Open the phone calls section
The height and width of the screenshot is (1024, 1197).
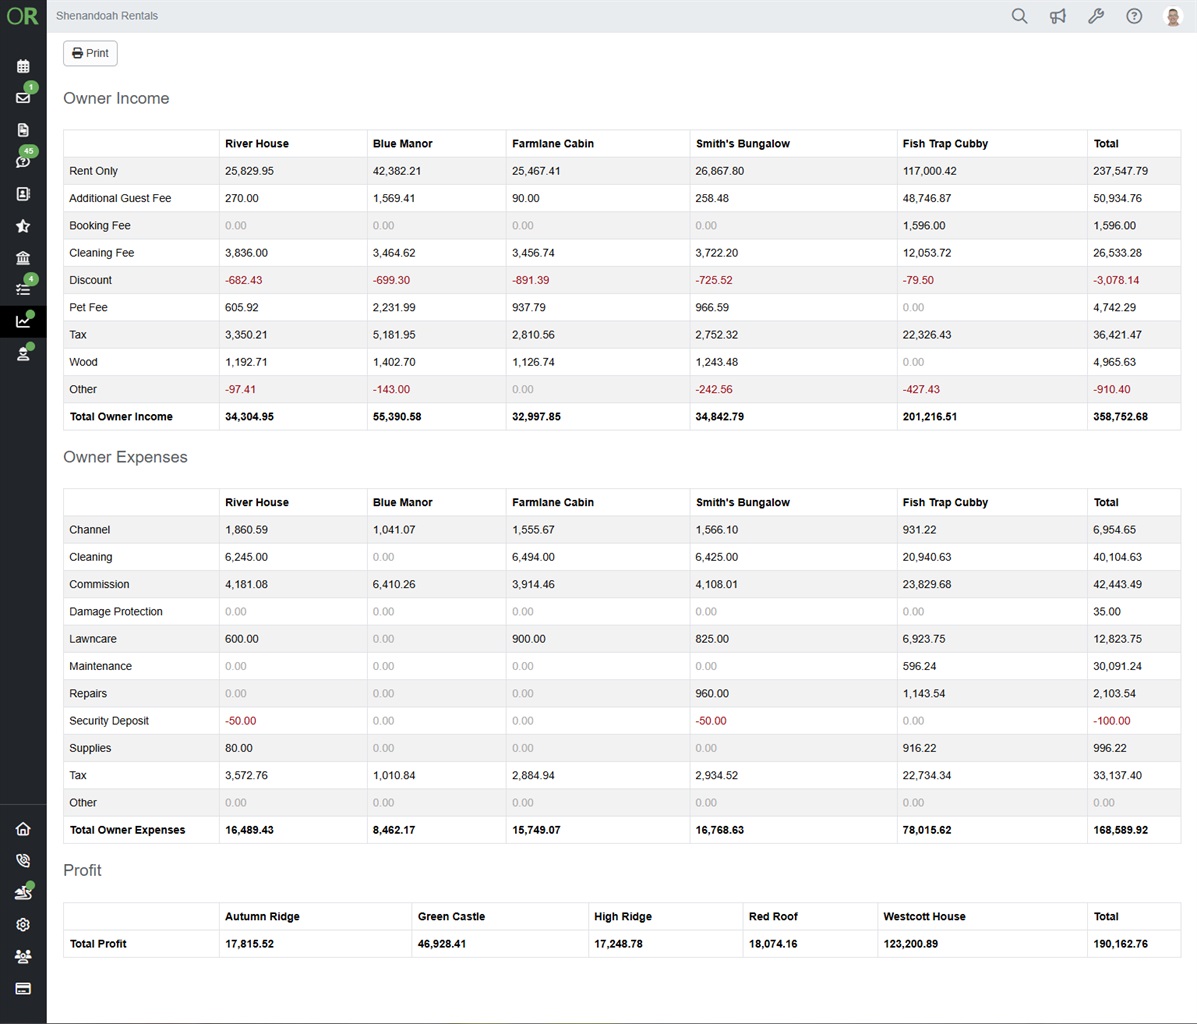(23, 860)
